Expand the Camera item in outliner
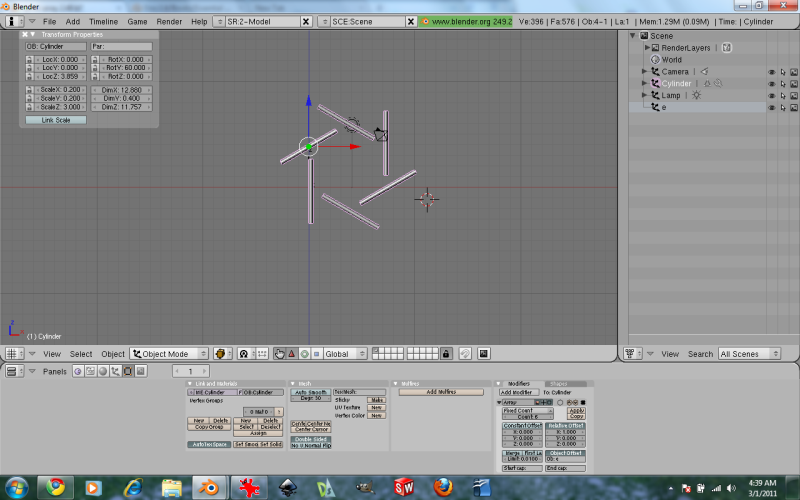 tap(644, 71)
